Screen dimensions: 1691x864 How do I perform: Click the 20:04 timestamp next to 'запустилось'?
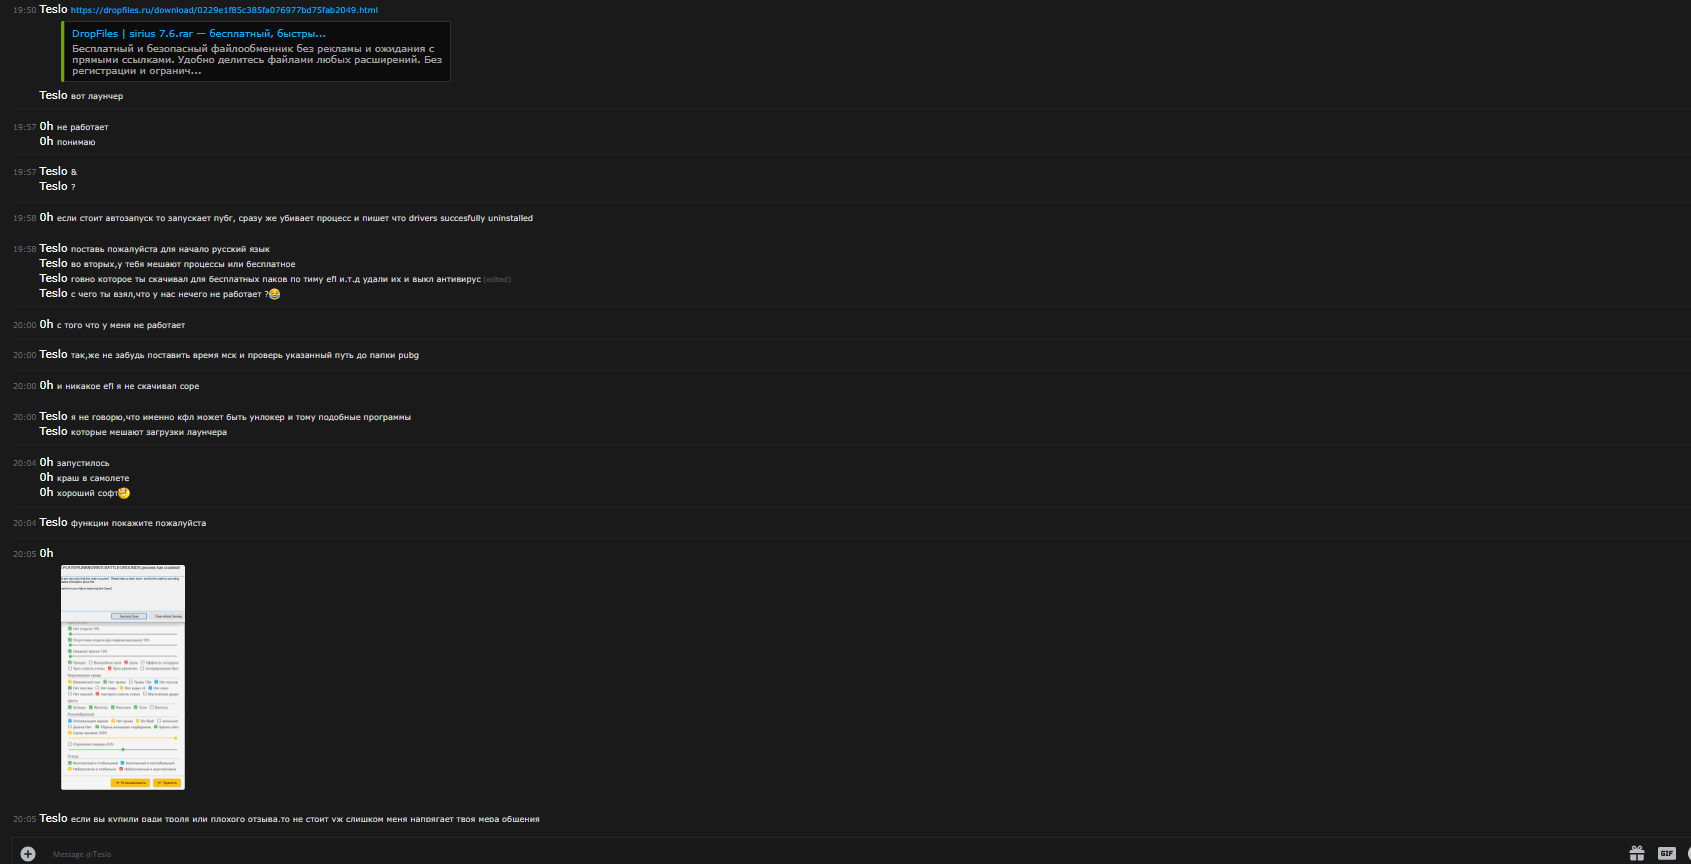[24, 463]
